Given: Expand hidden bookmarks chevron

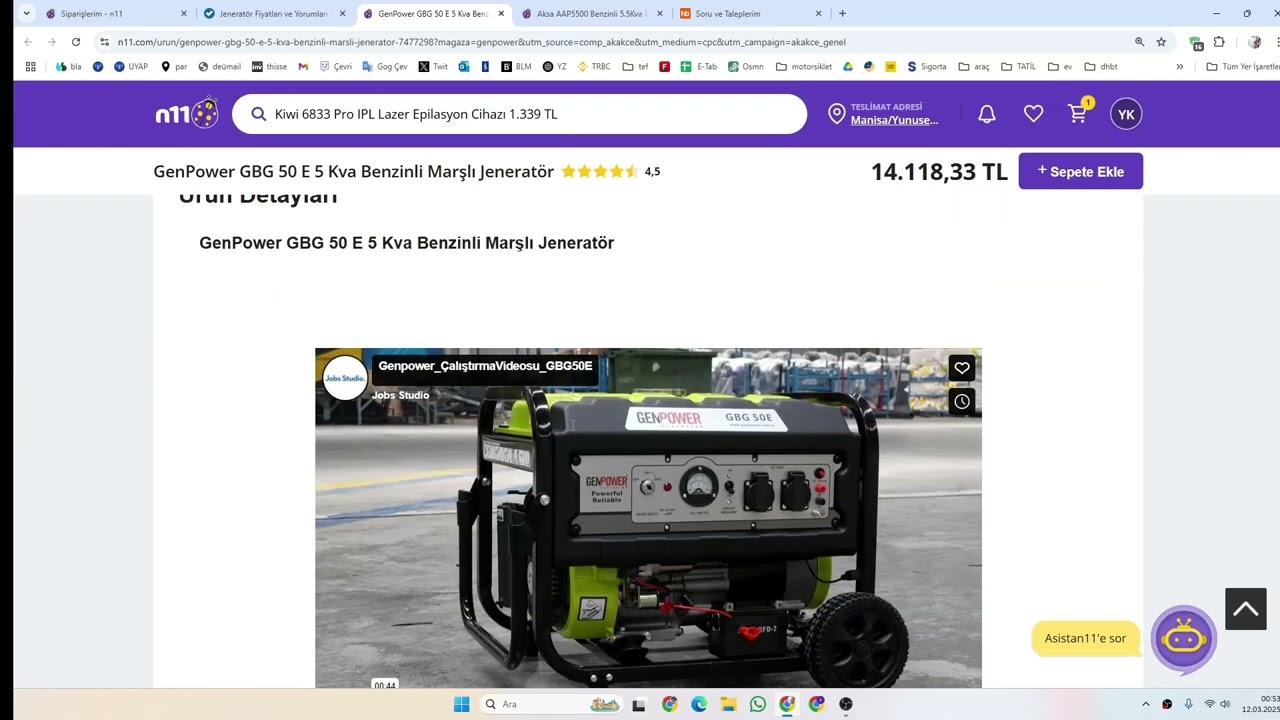Looking at the screenshot, I should point(1179,67).
